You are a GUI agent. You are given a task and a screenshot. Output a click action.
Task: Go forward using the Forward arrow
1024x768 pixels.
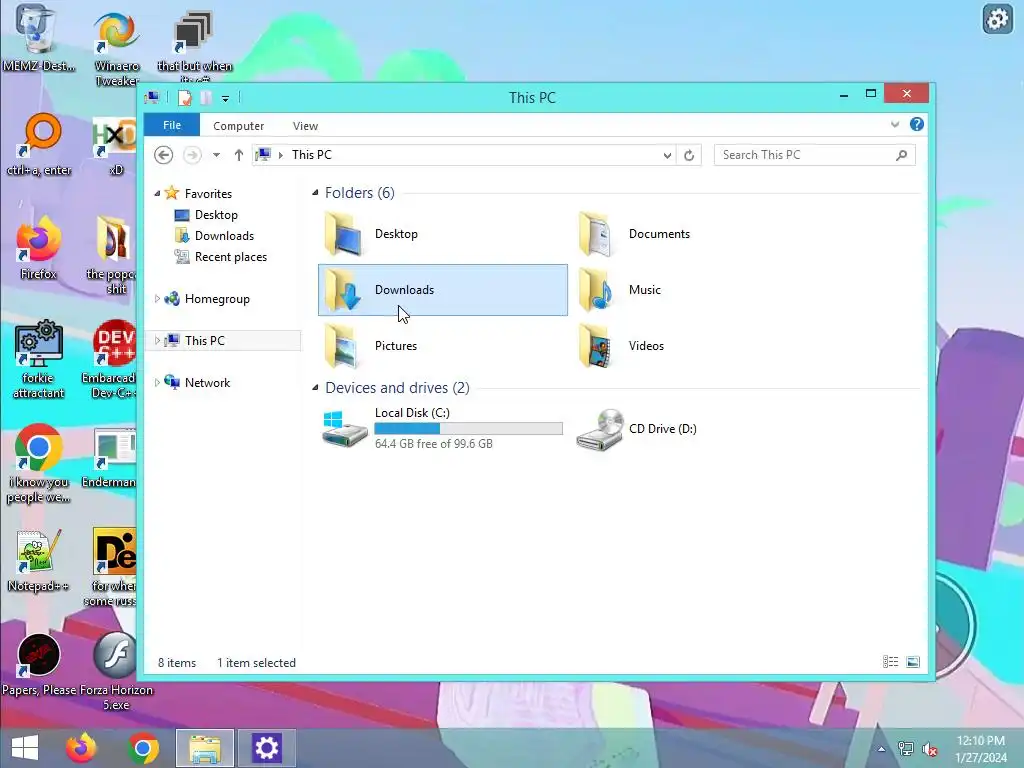(192, 155)
